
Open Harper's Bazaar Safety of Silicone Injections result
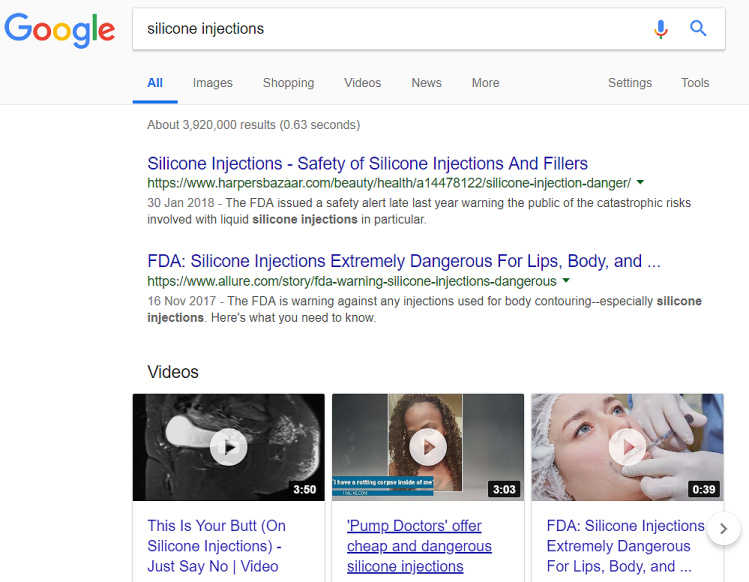pyautogui.click(x=367, y=163)
